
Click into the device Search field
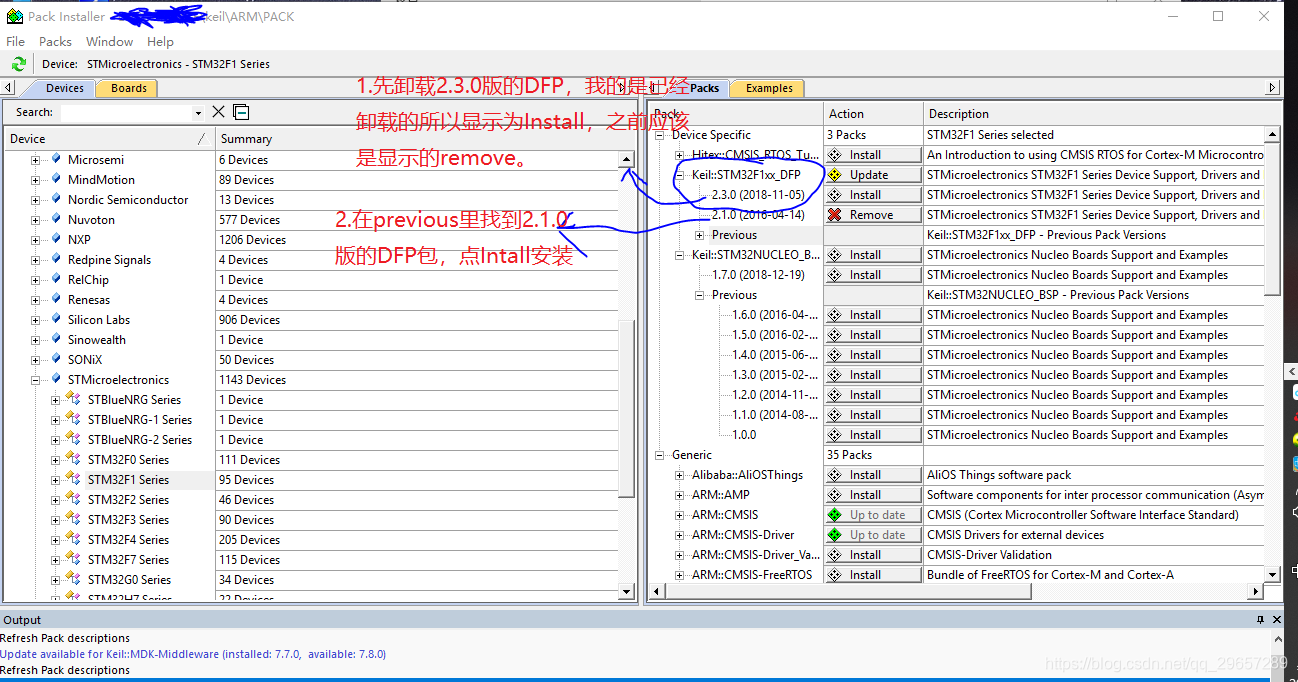coord(125,113)
